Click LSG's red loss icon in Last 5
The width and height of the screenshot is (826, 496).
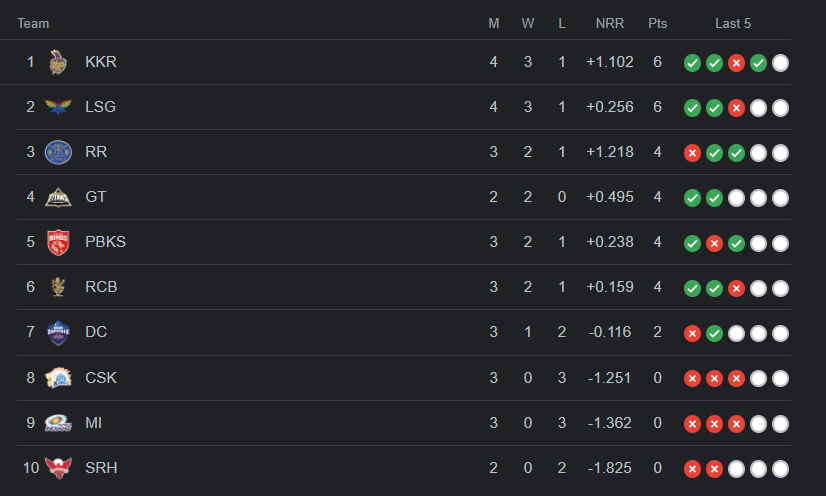point(736,108)
